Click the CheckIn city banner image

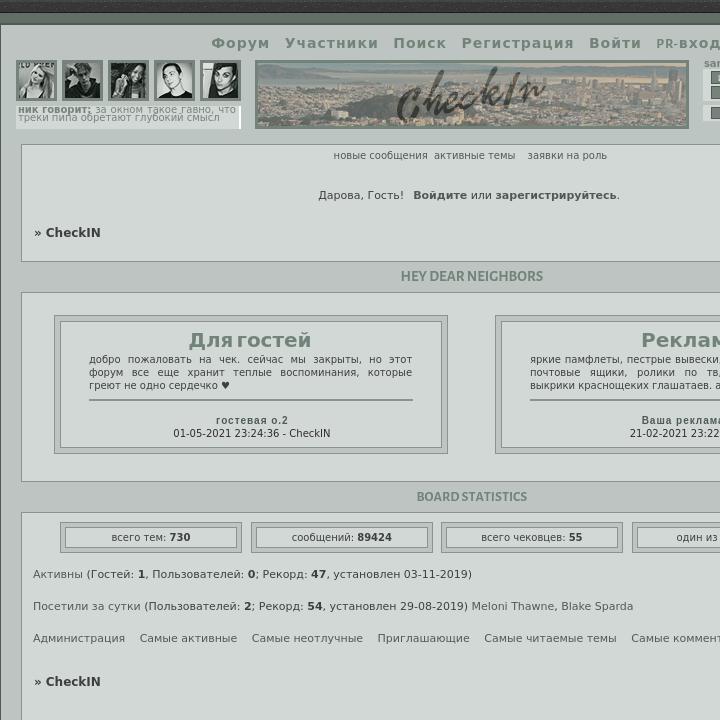(x=471, y=95)
